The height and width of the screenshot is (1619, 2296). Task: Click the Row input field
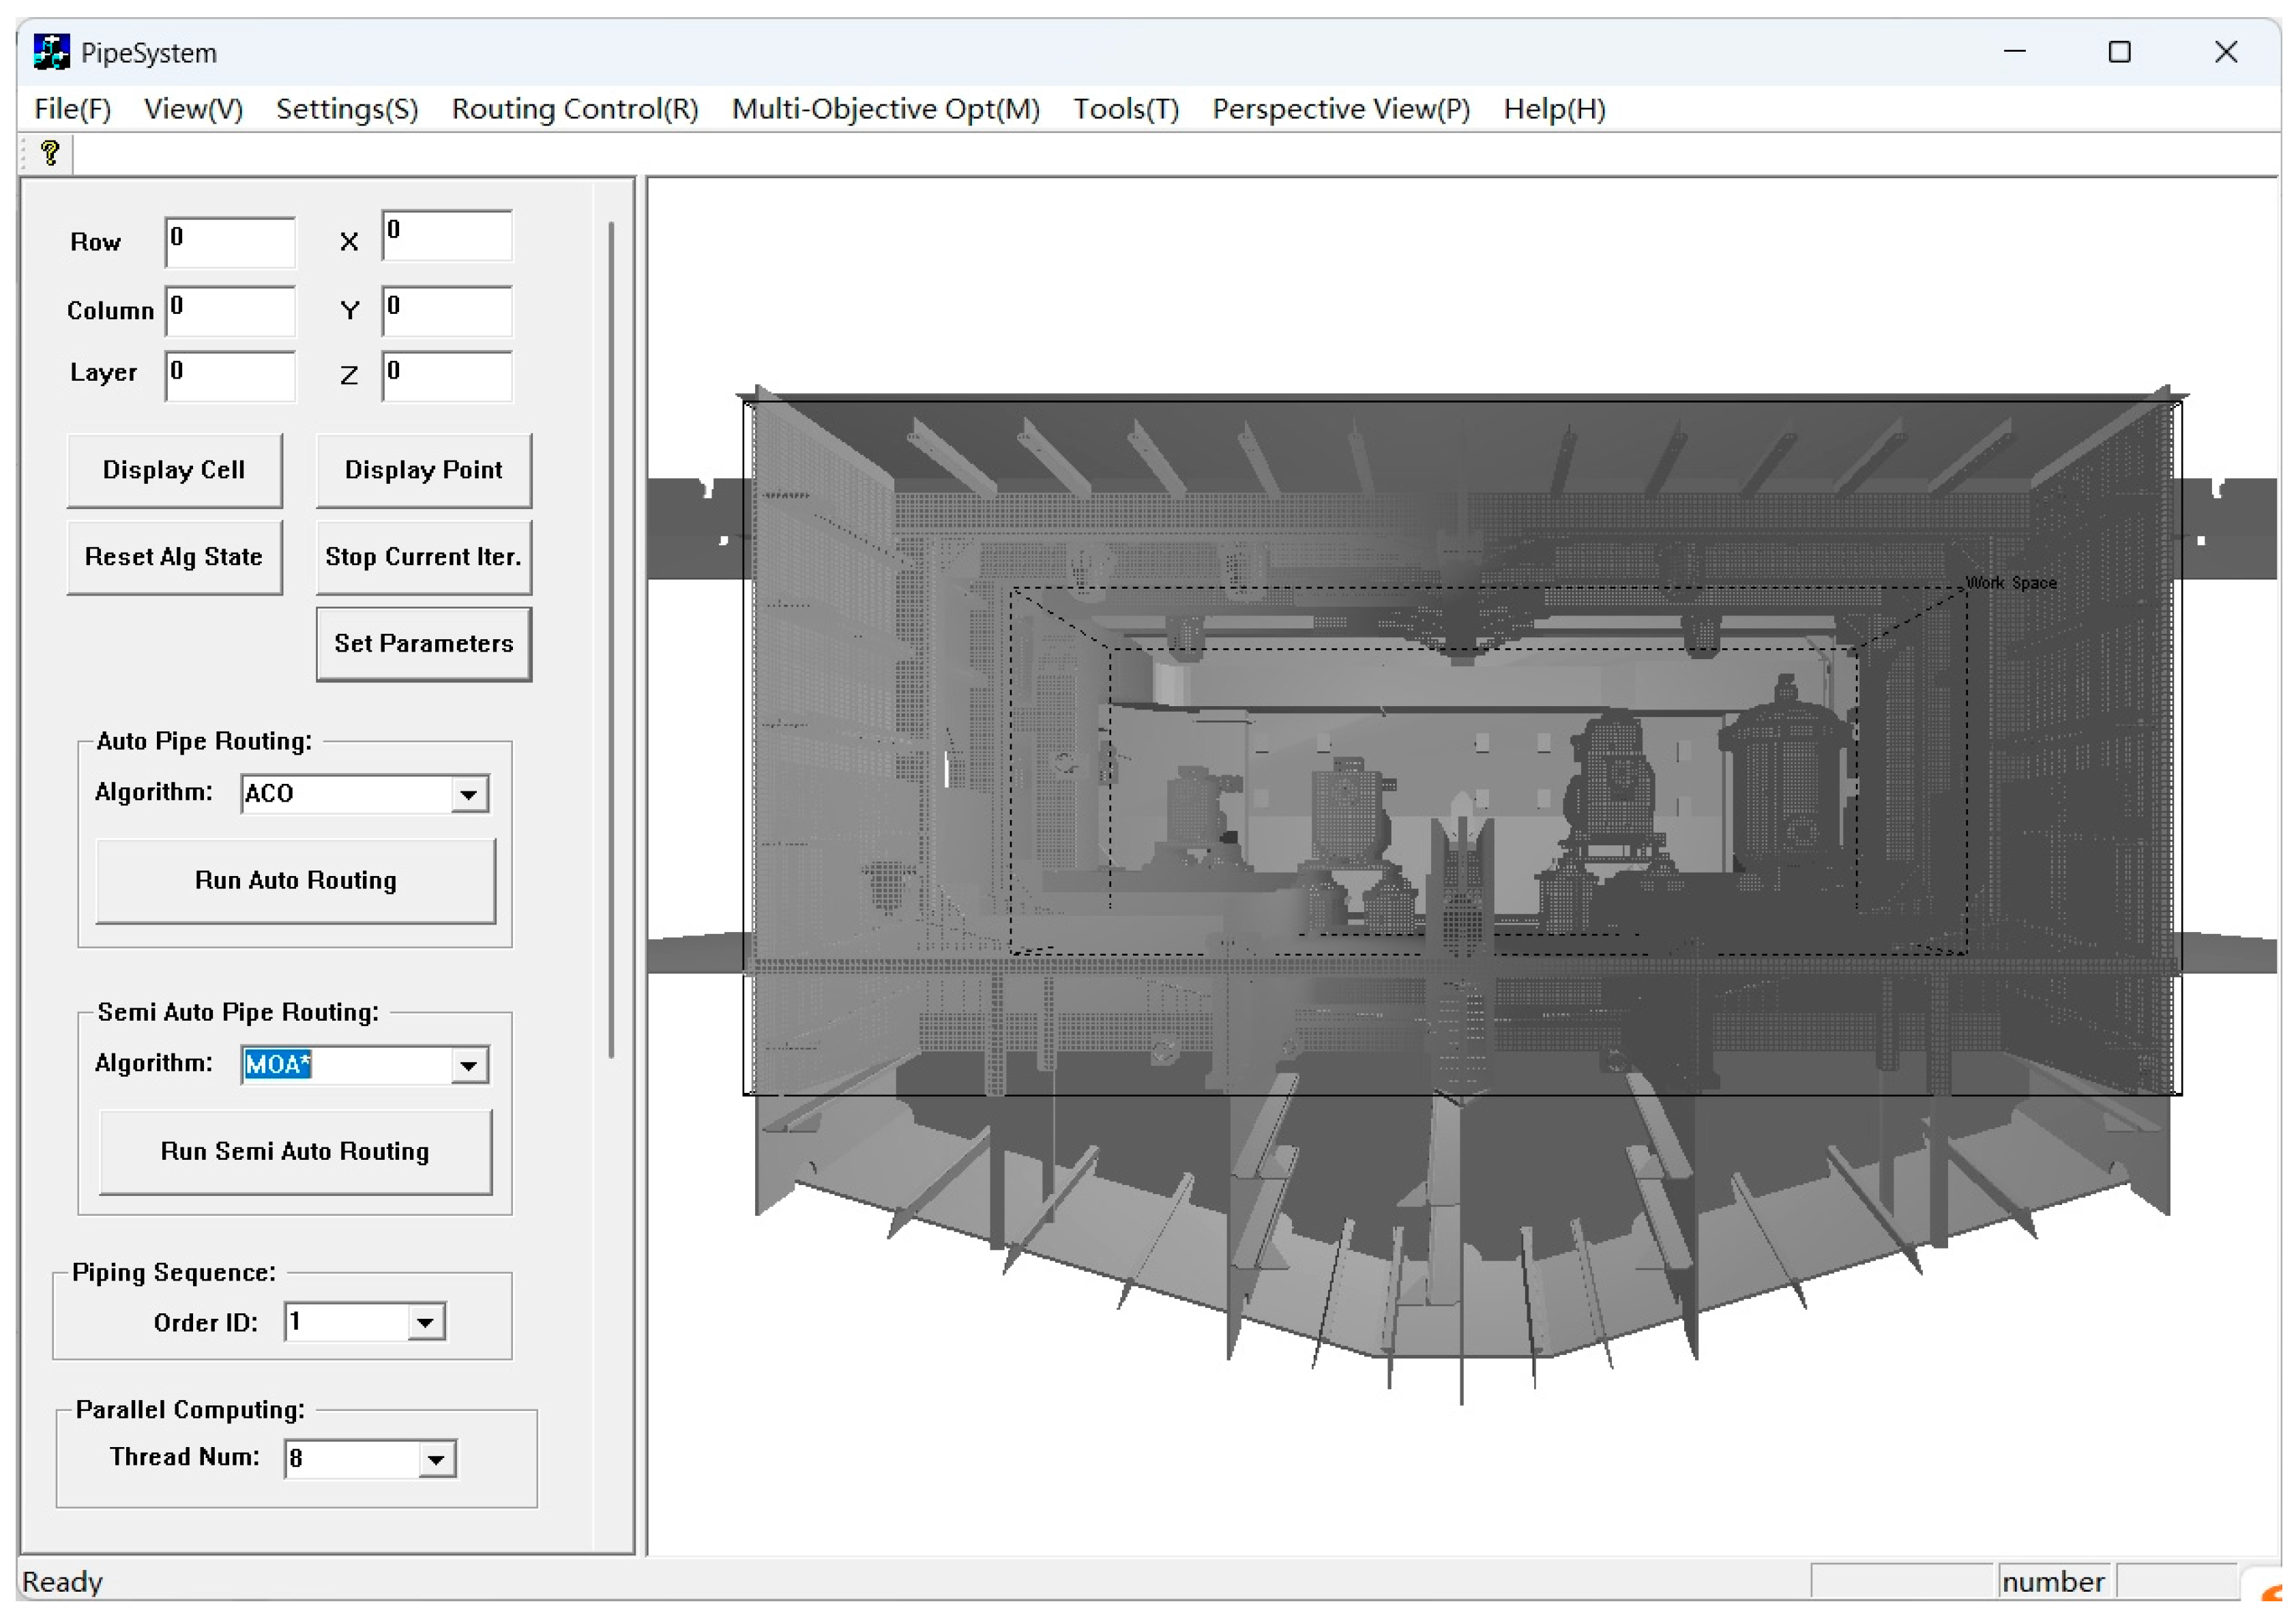(x=230, y=242)
